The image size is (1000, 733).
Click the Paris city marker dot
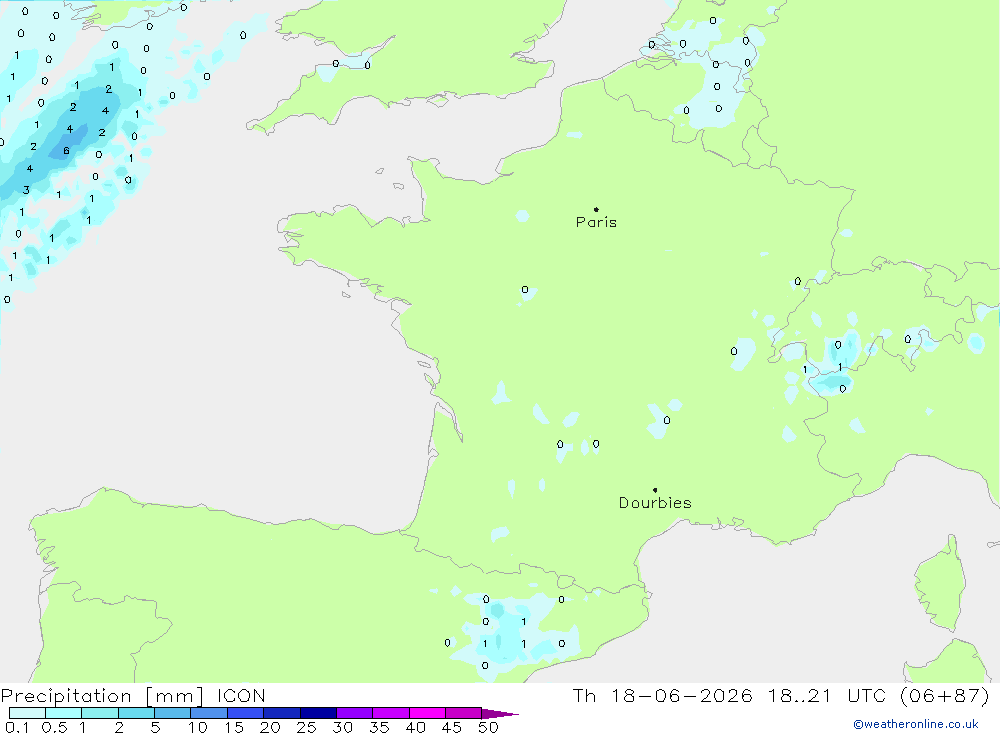[x=596, y=209]
